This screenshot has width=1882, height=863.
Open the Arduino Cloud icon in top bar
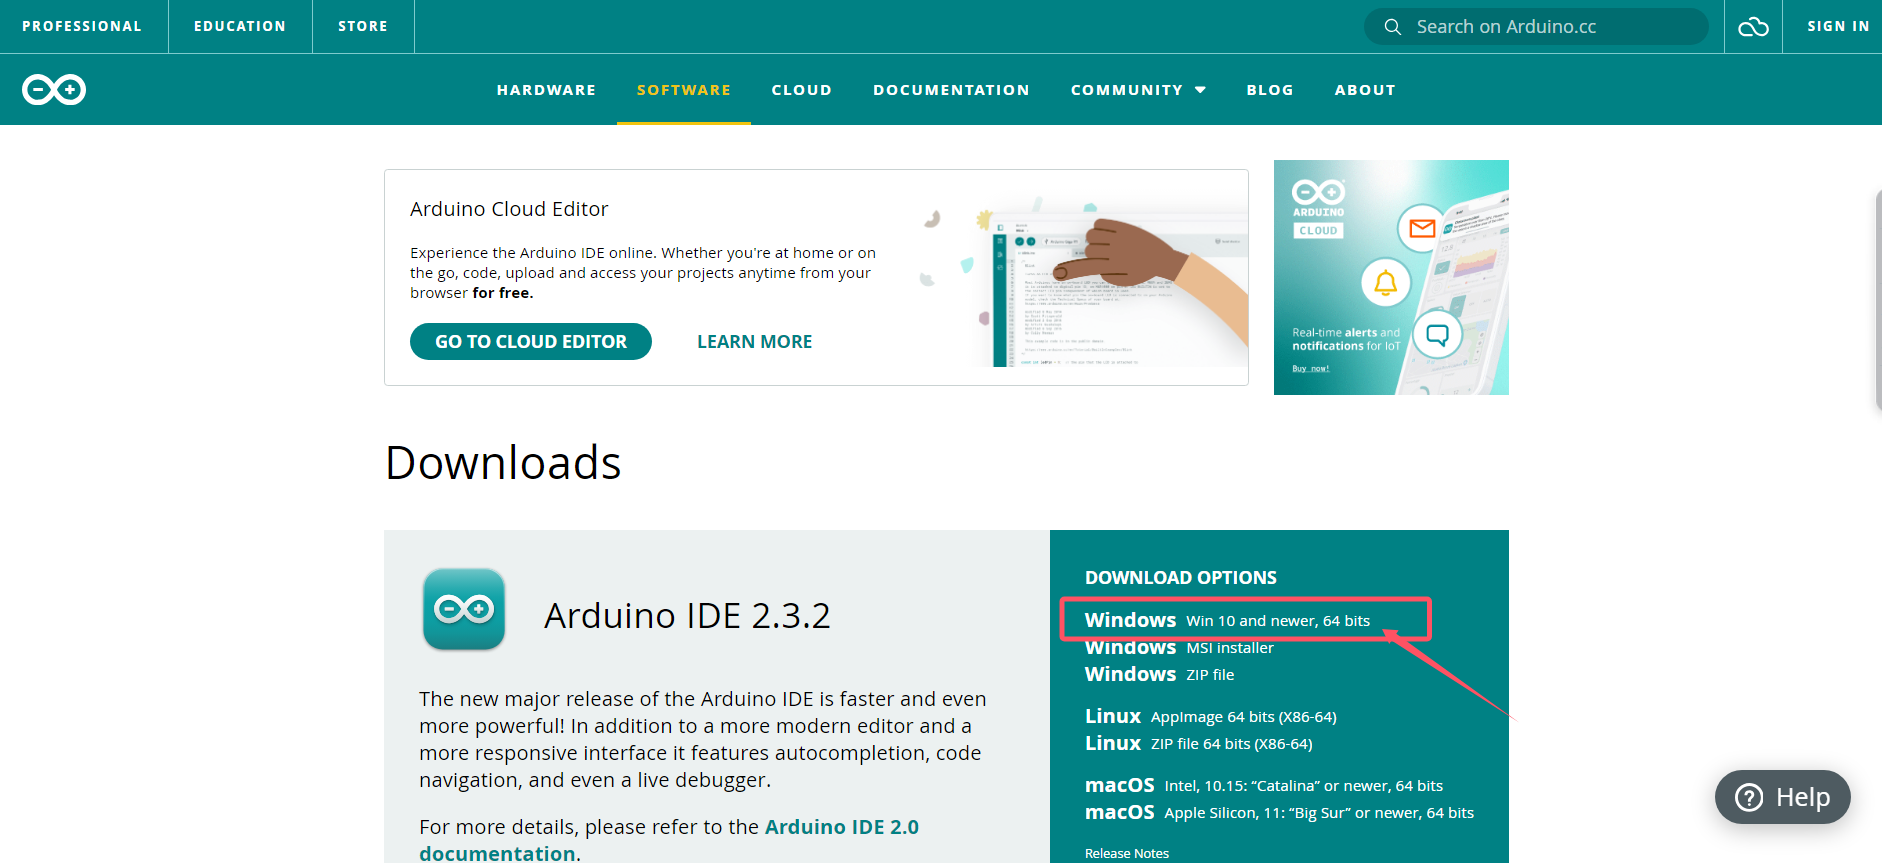click(1753, 27)
